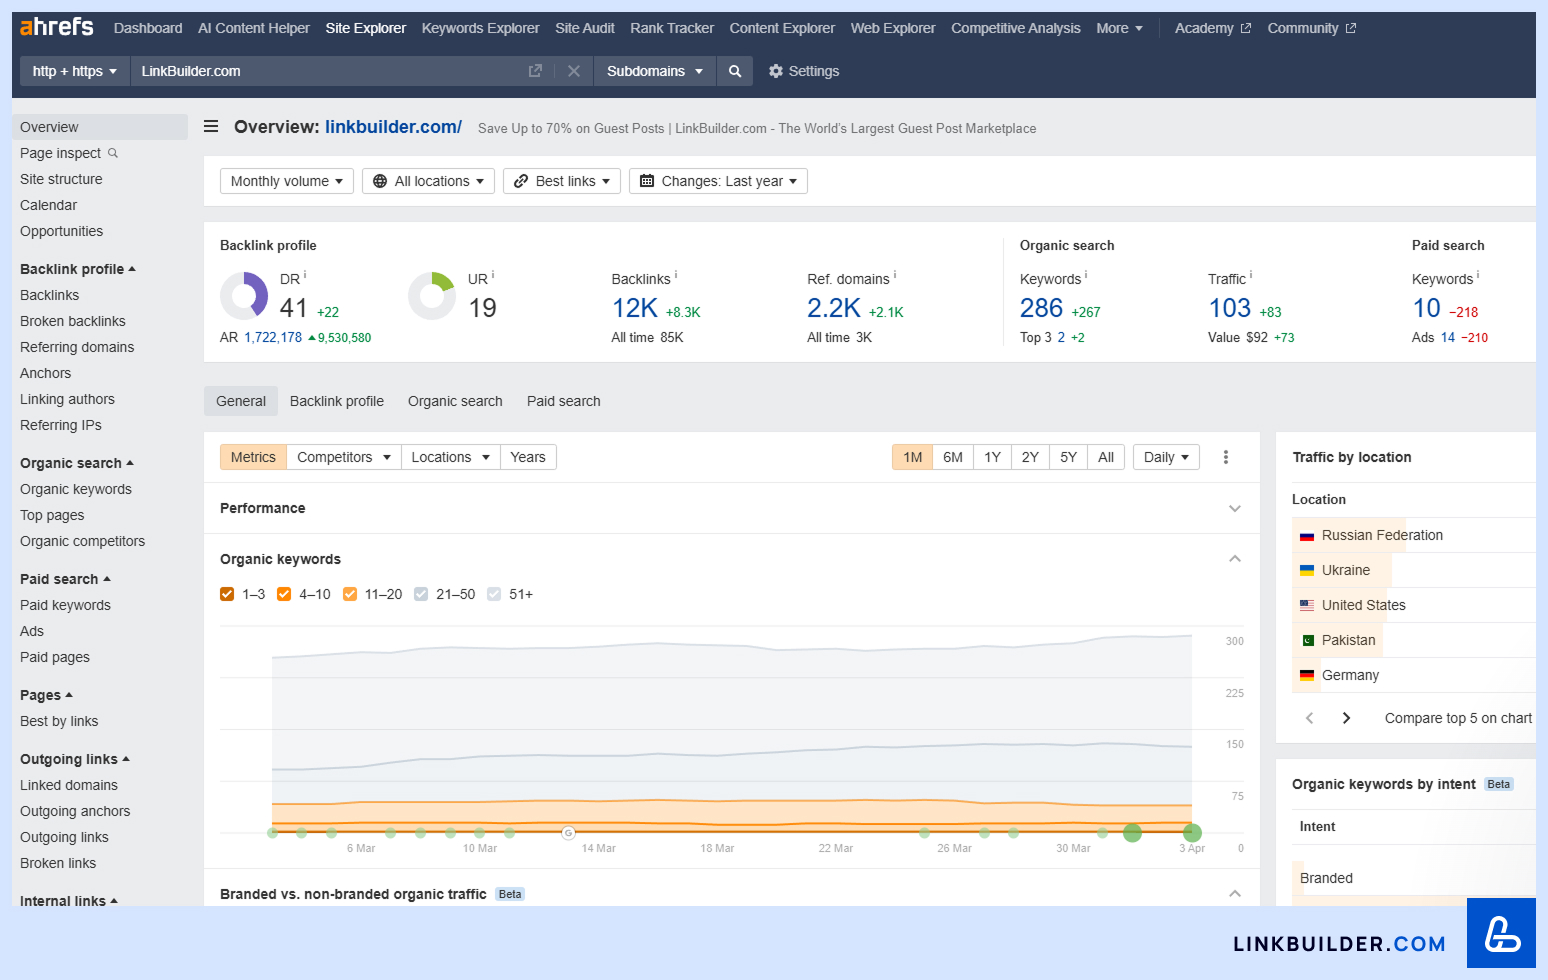Go to next traffic locations page
Screen dimensions: 1548x980
1346,718
